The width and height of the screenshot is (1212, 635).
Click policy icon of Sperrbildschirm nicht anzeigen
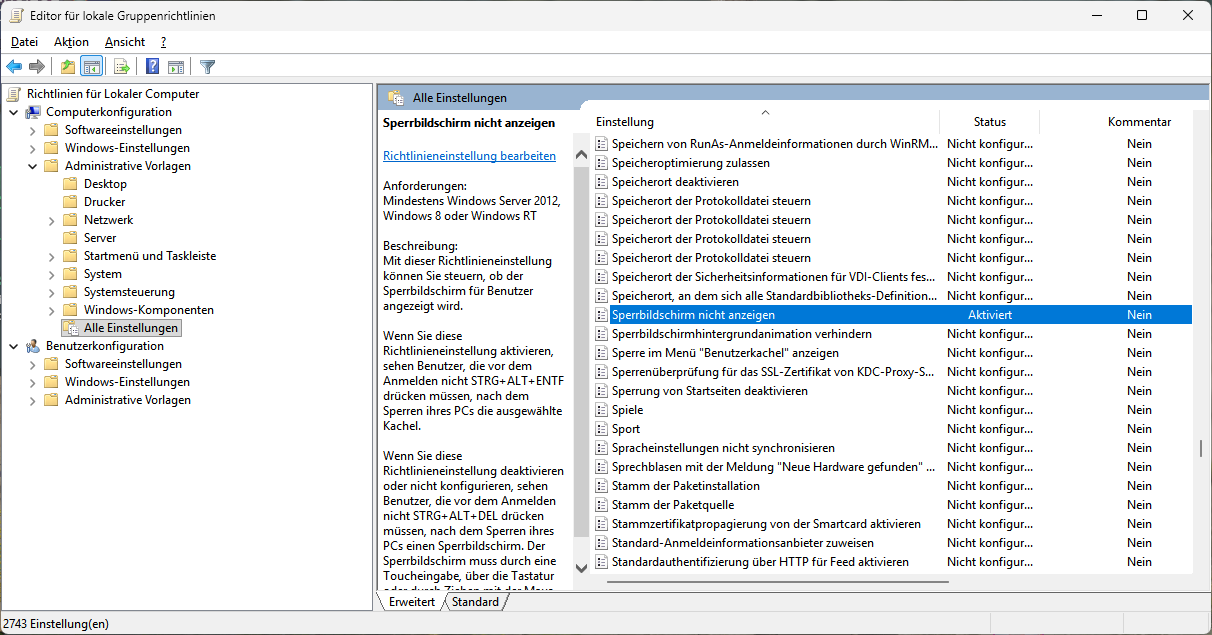tap(601, 315)
